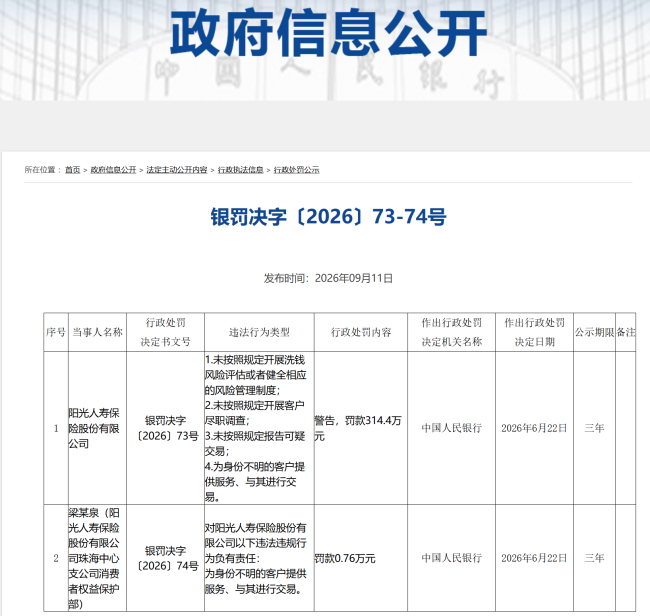This screenshot has height=616, width=650.
Task: Go to 政府信息公开 breadcrumb link
Action: 113,170
